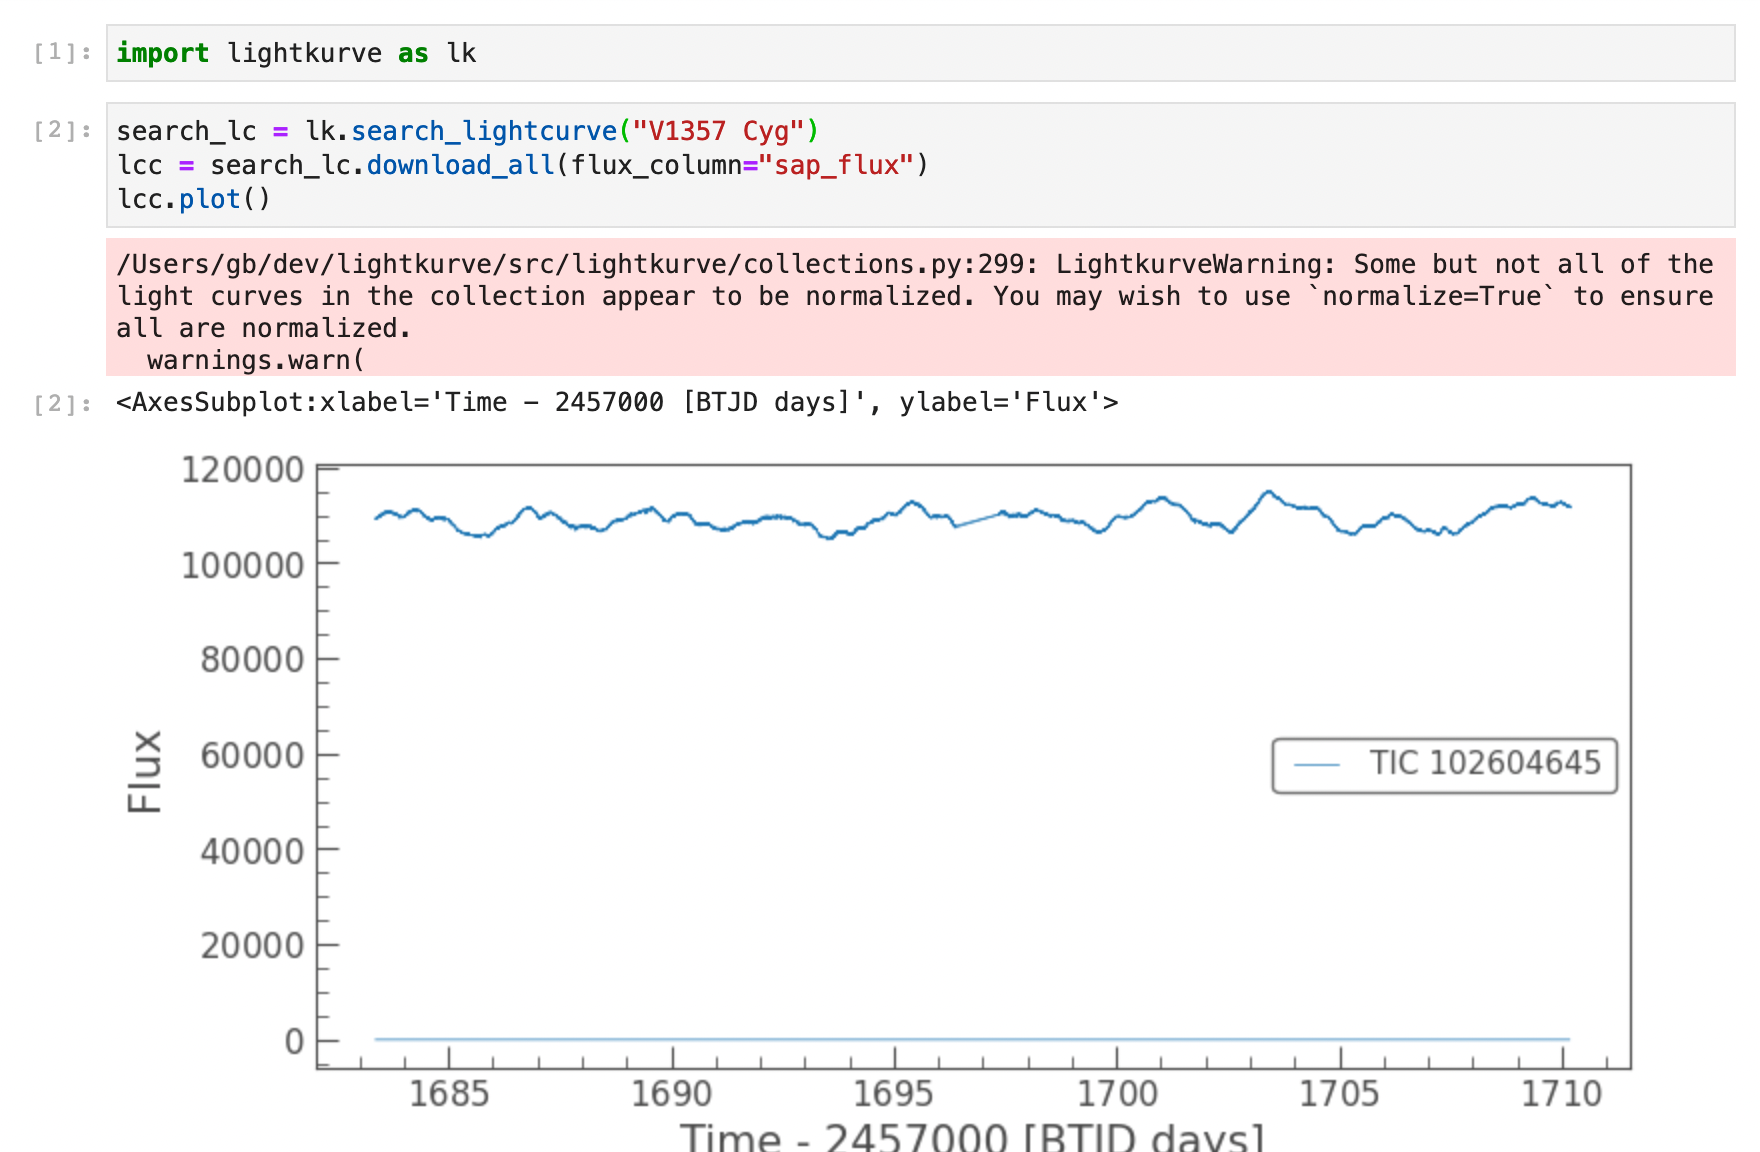Click the import lightkurve code cell

pyautogui.click(x=920, y=53)
